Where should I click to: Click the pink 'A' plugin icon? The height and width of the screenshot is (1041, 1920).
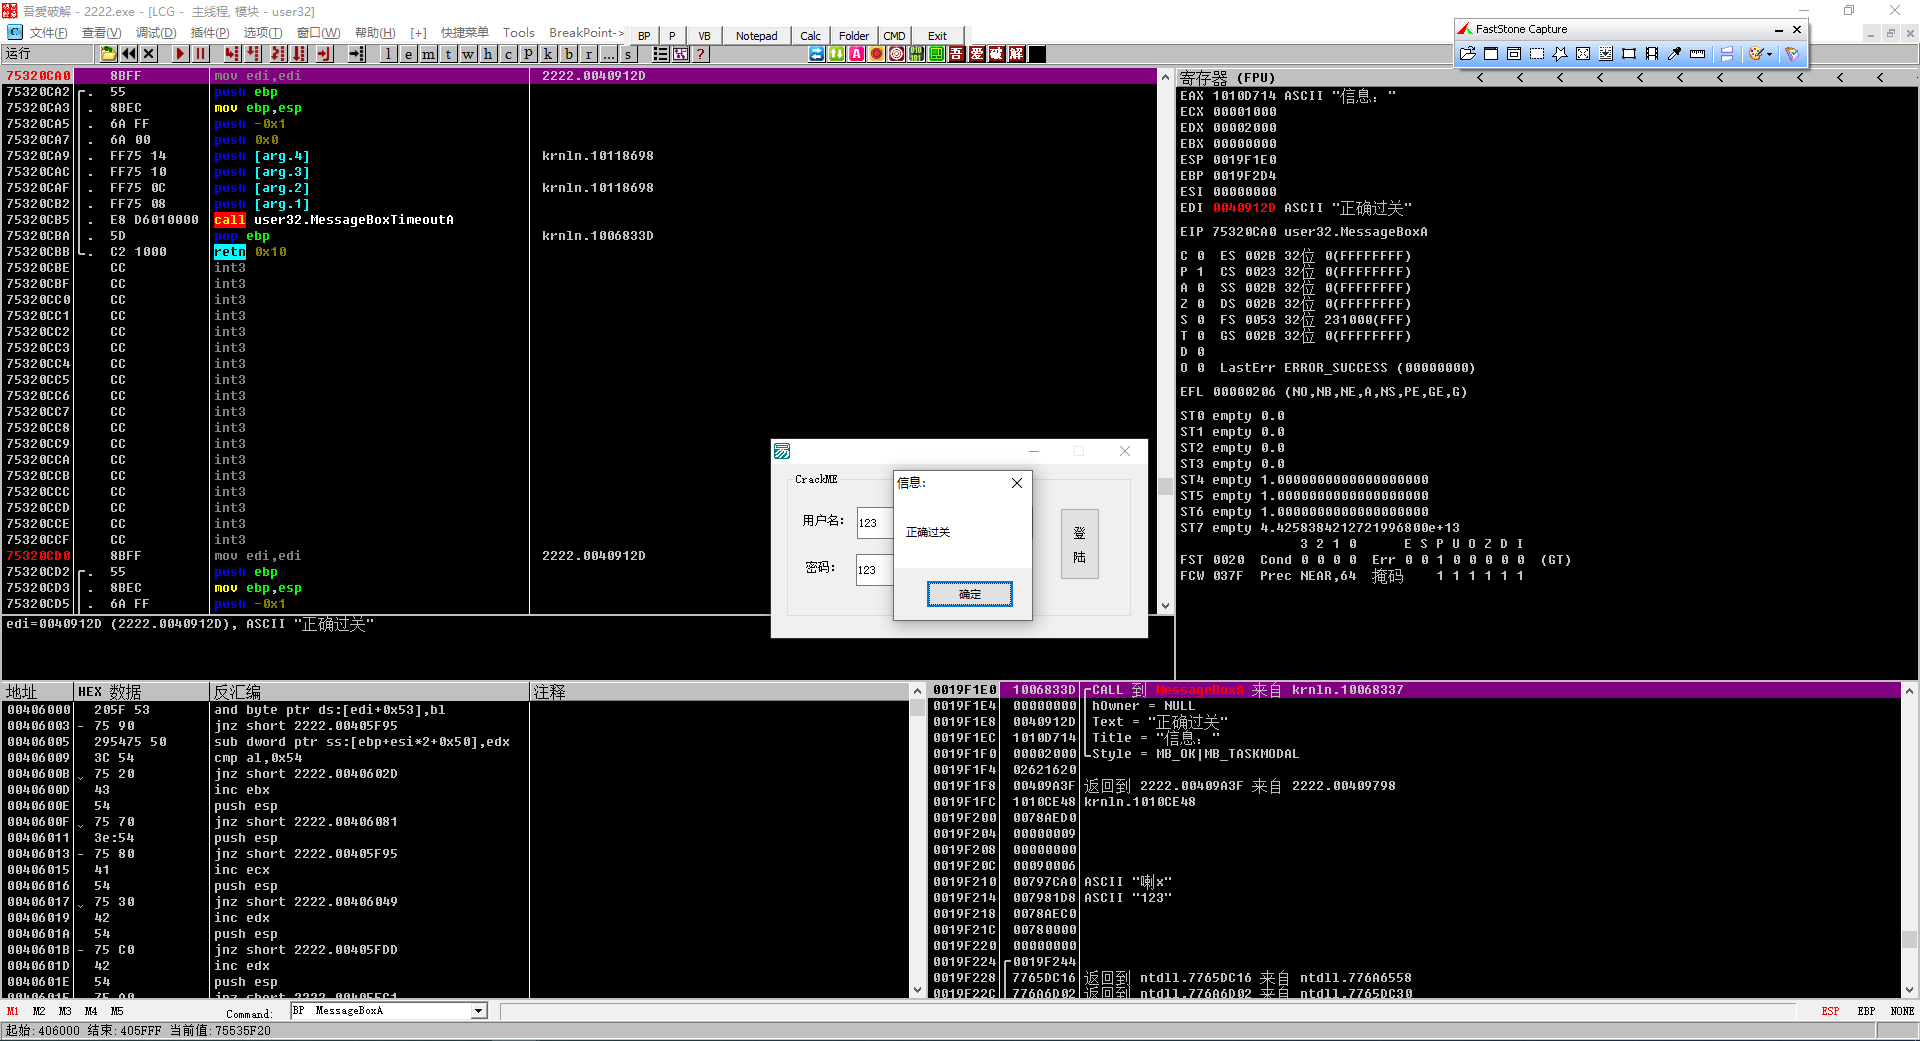(x=857, y=54)
